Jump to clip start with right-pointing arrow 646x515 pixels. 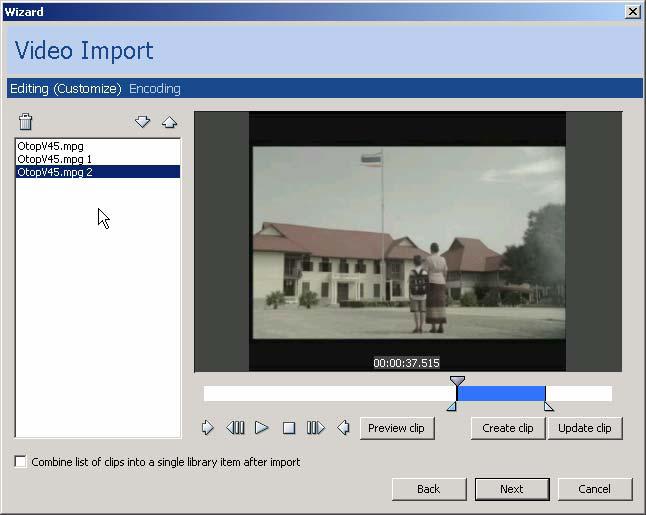(x=208, y=428)
